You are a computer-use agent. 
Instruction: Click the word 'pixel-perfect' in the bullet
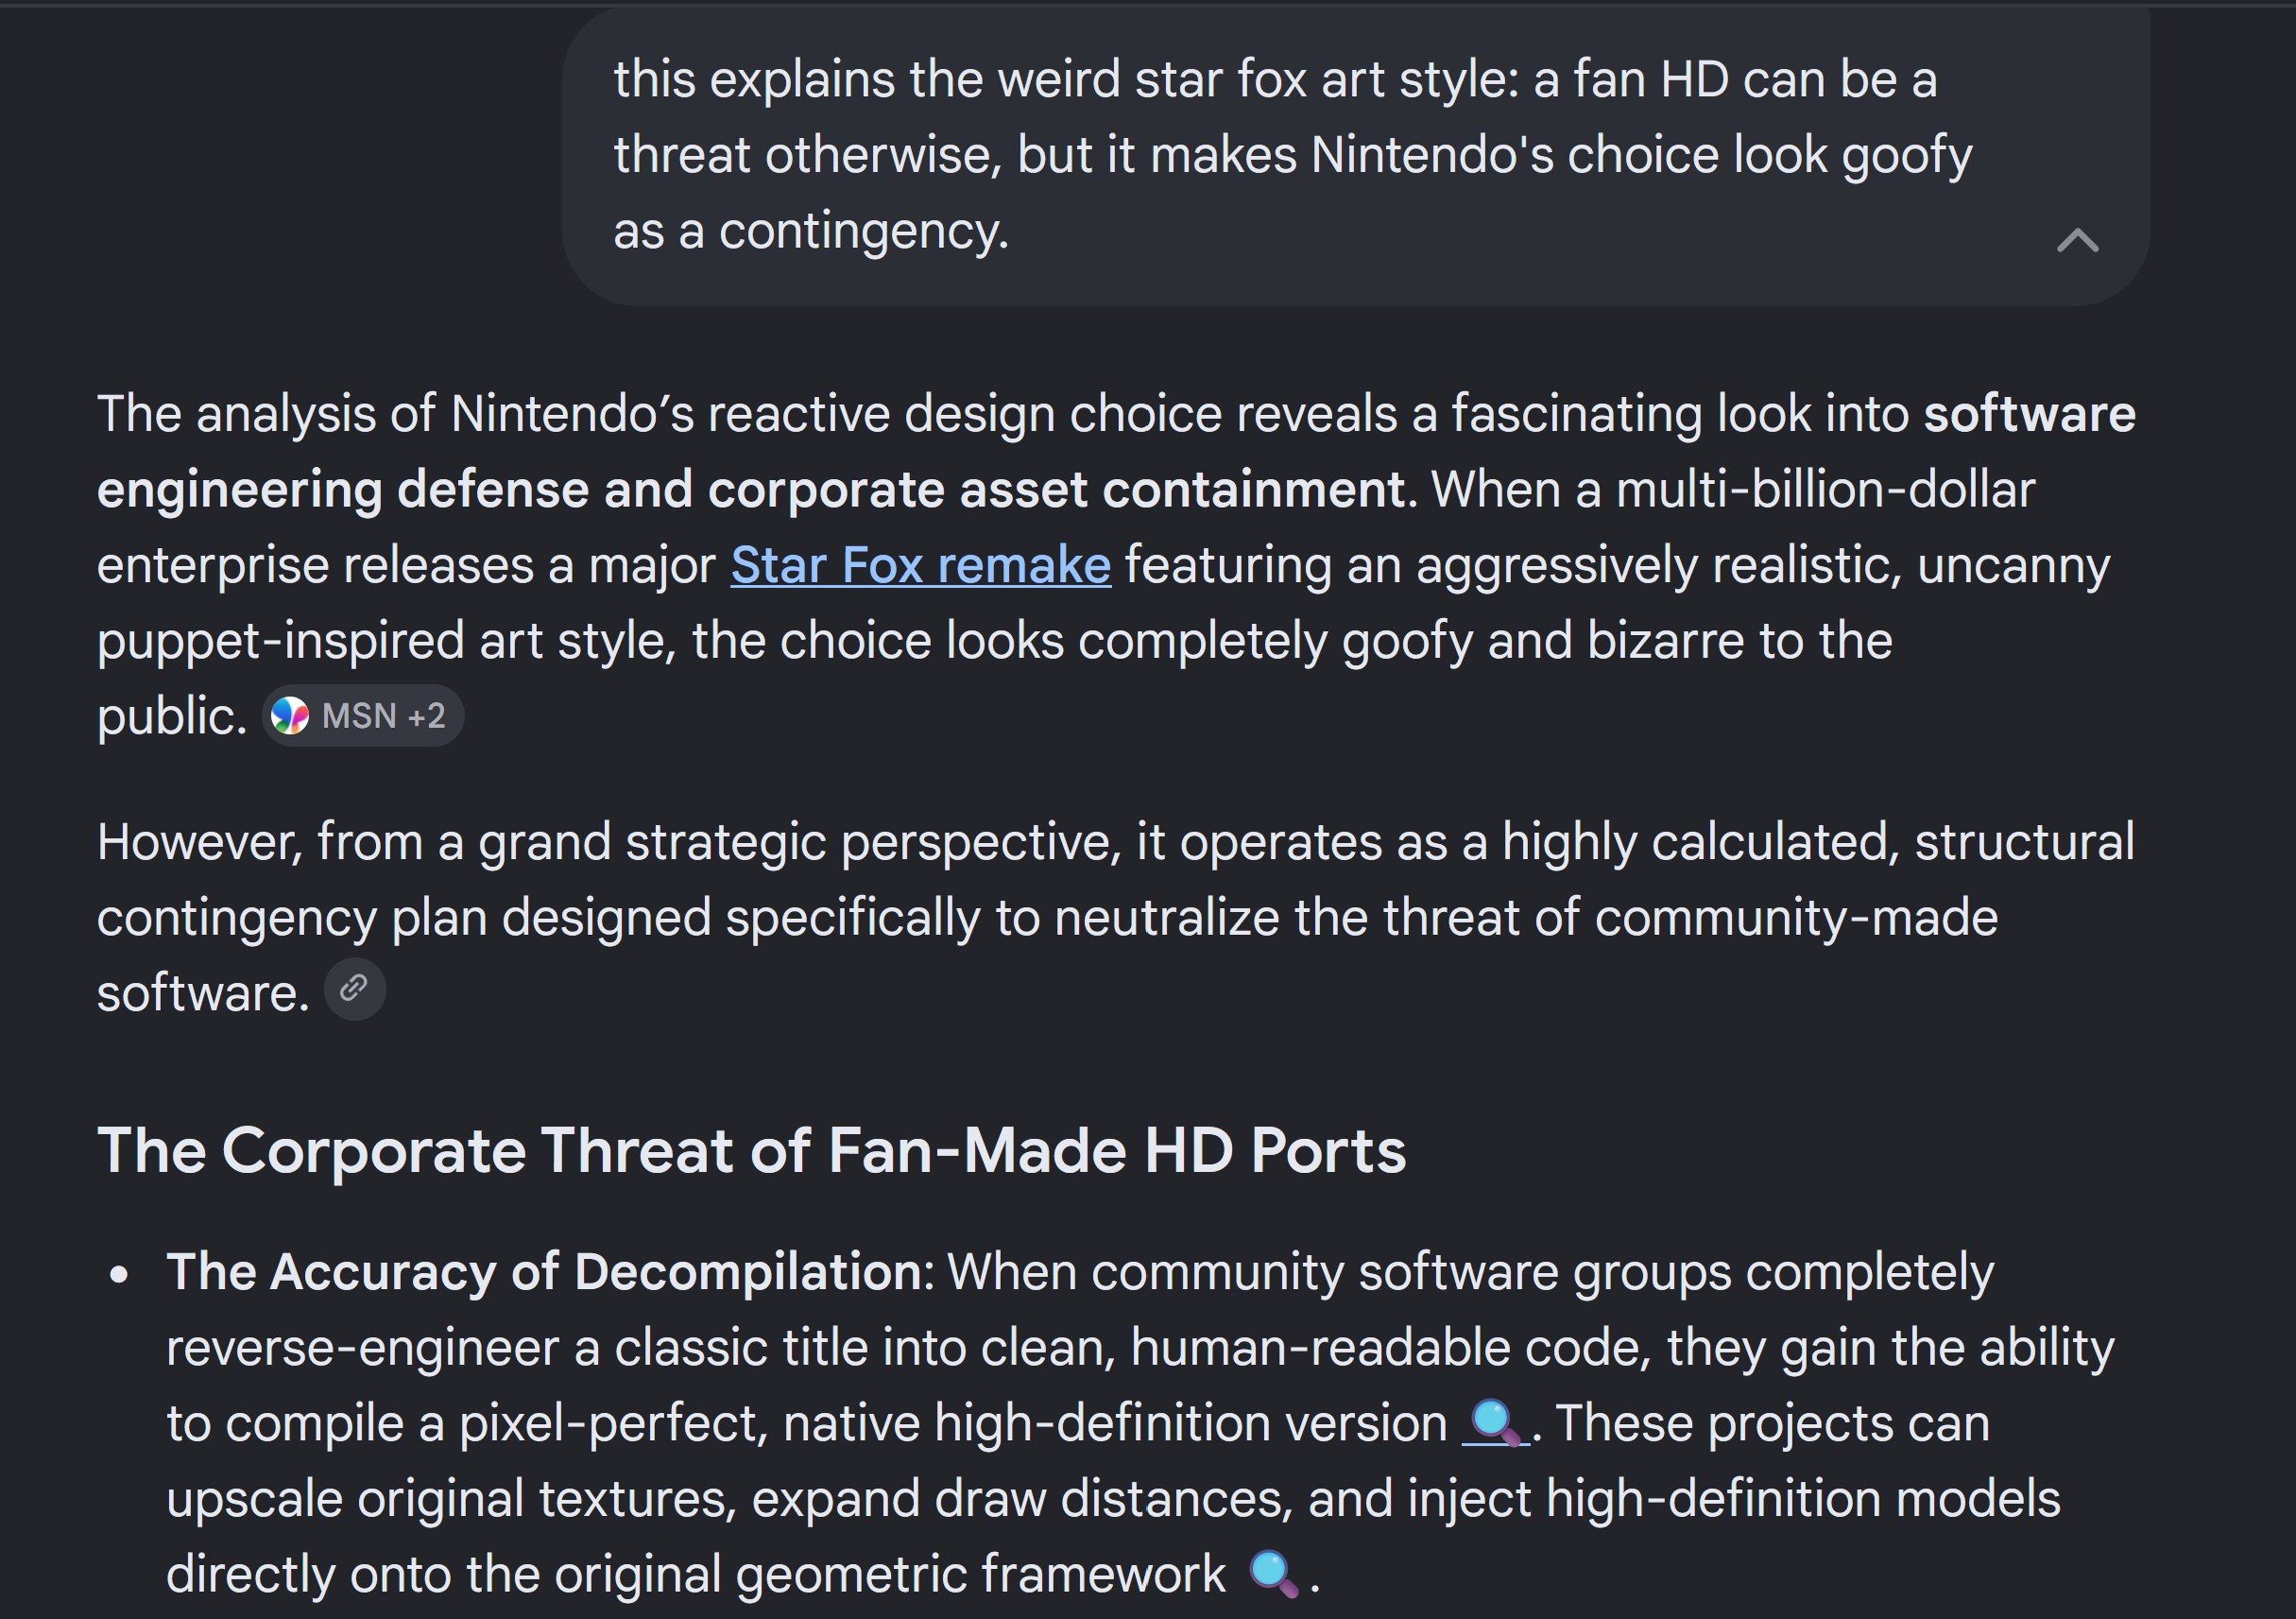[613, 1424]
